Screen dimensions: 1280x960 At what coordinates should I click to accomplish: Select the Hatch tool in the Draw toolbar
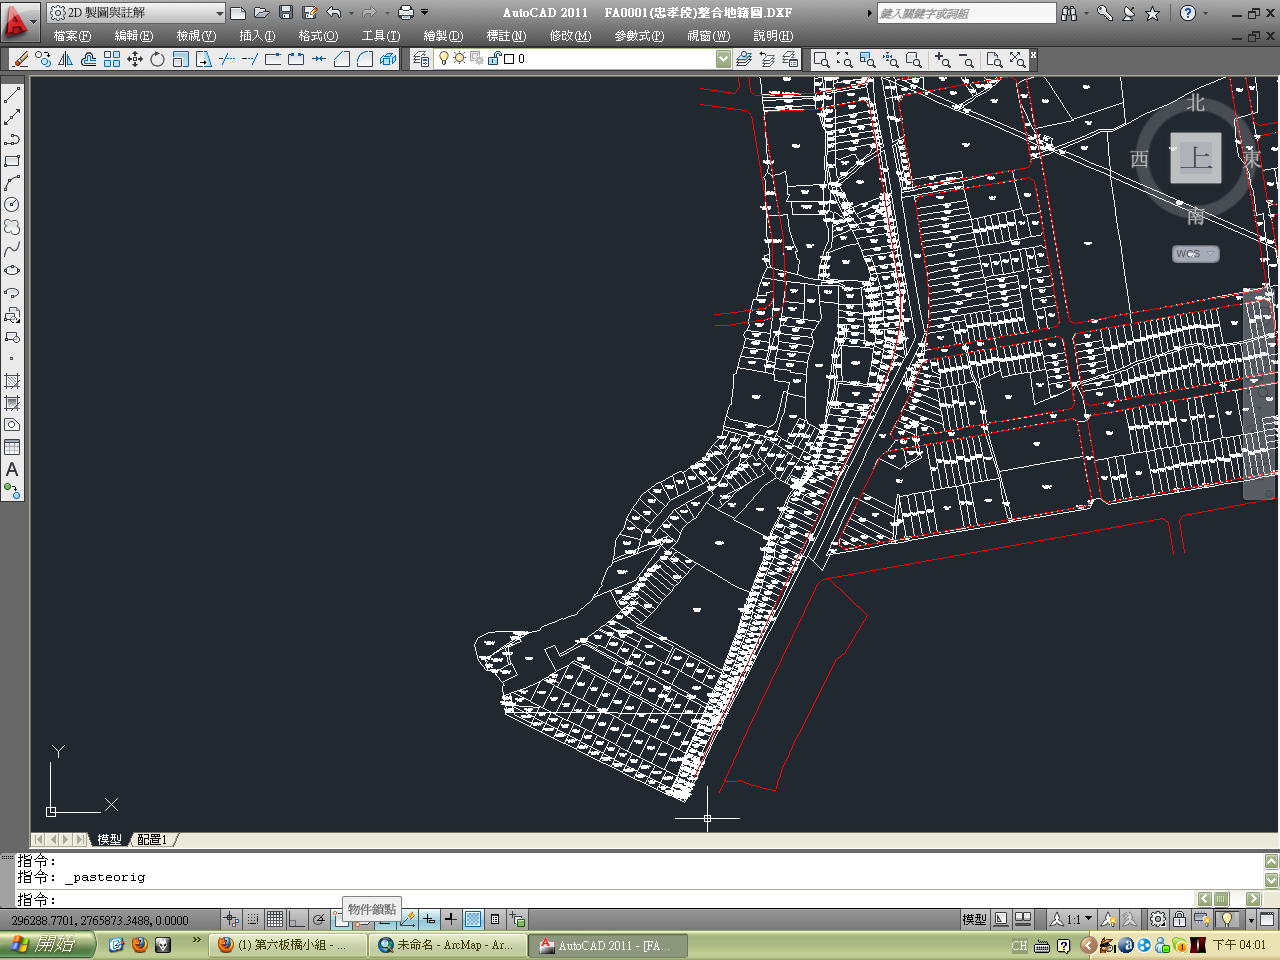(x=12, y=381)
